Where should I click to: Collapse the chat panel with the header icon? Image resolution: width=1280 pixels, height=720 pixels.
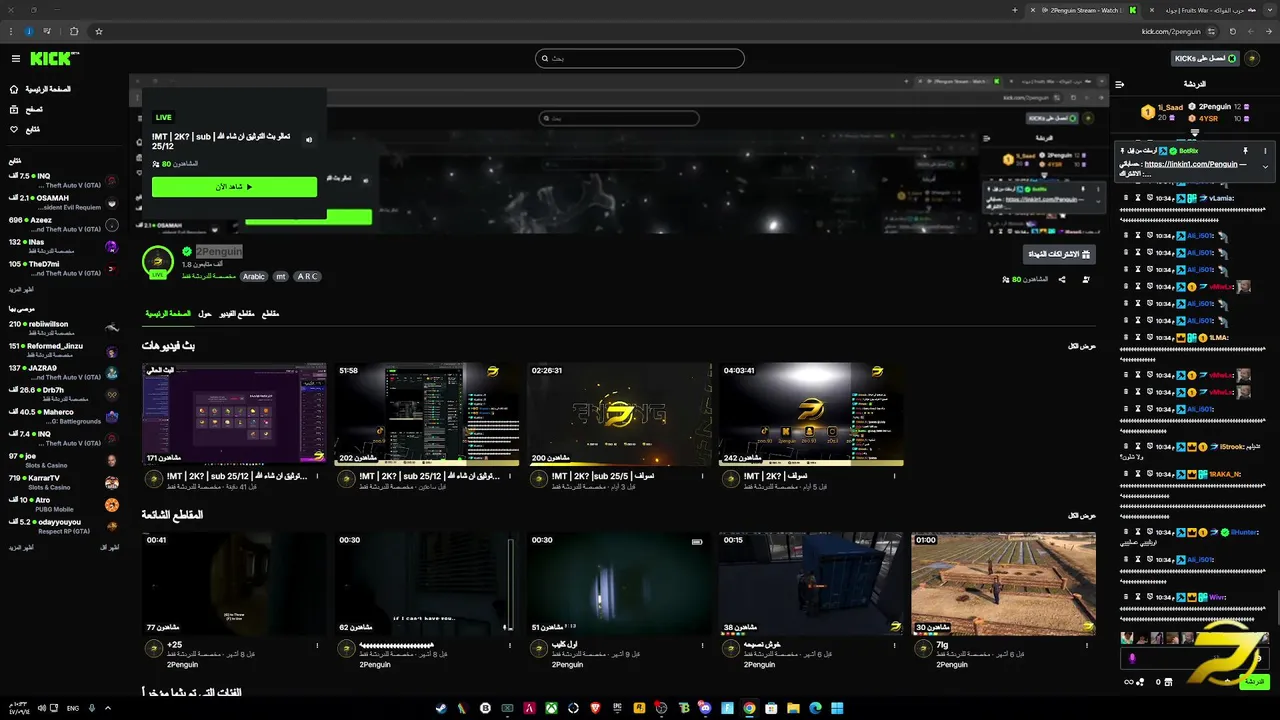[x=1120, y=84]
